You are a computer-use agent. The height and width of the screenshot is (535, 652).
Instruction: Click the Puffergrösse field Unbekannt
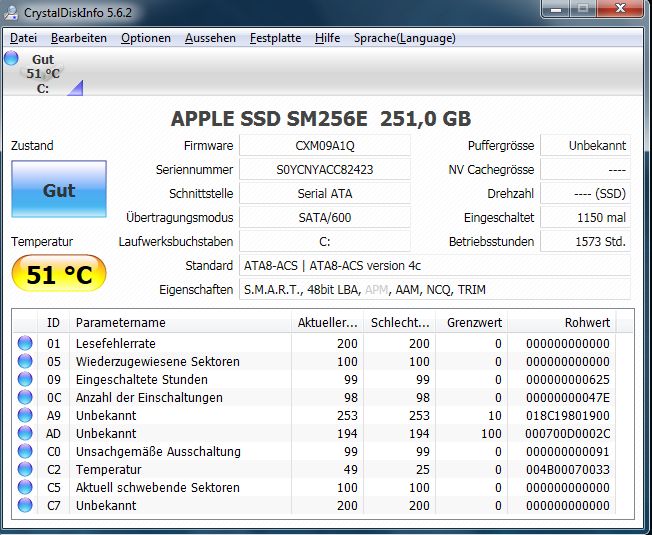585,145
